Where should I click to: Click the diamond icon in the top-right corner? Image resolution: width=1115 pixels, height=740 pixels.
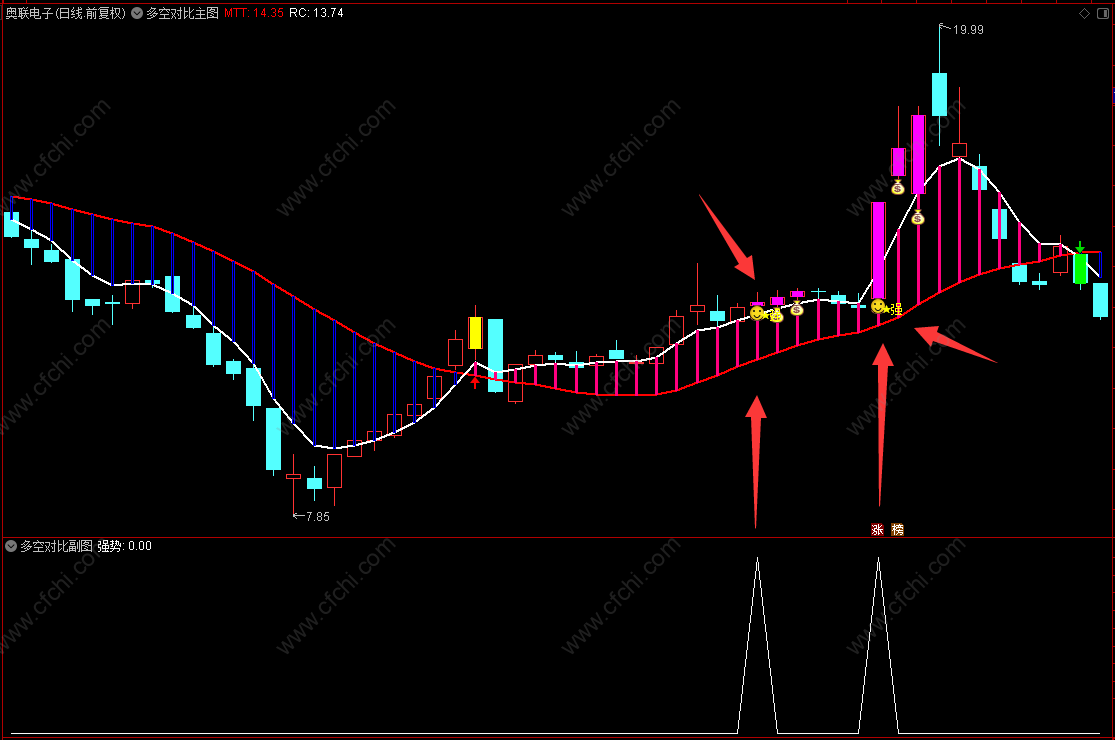point(1084,14)
